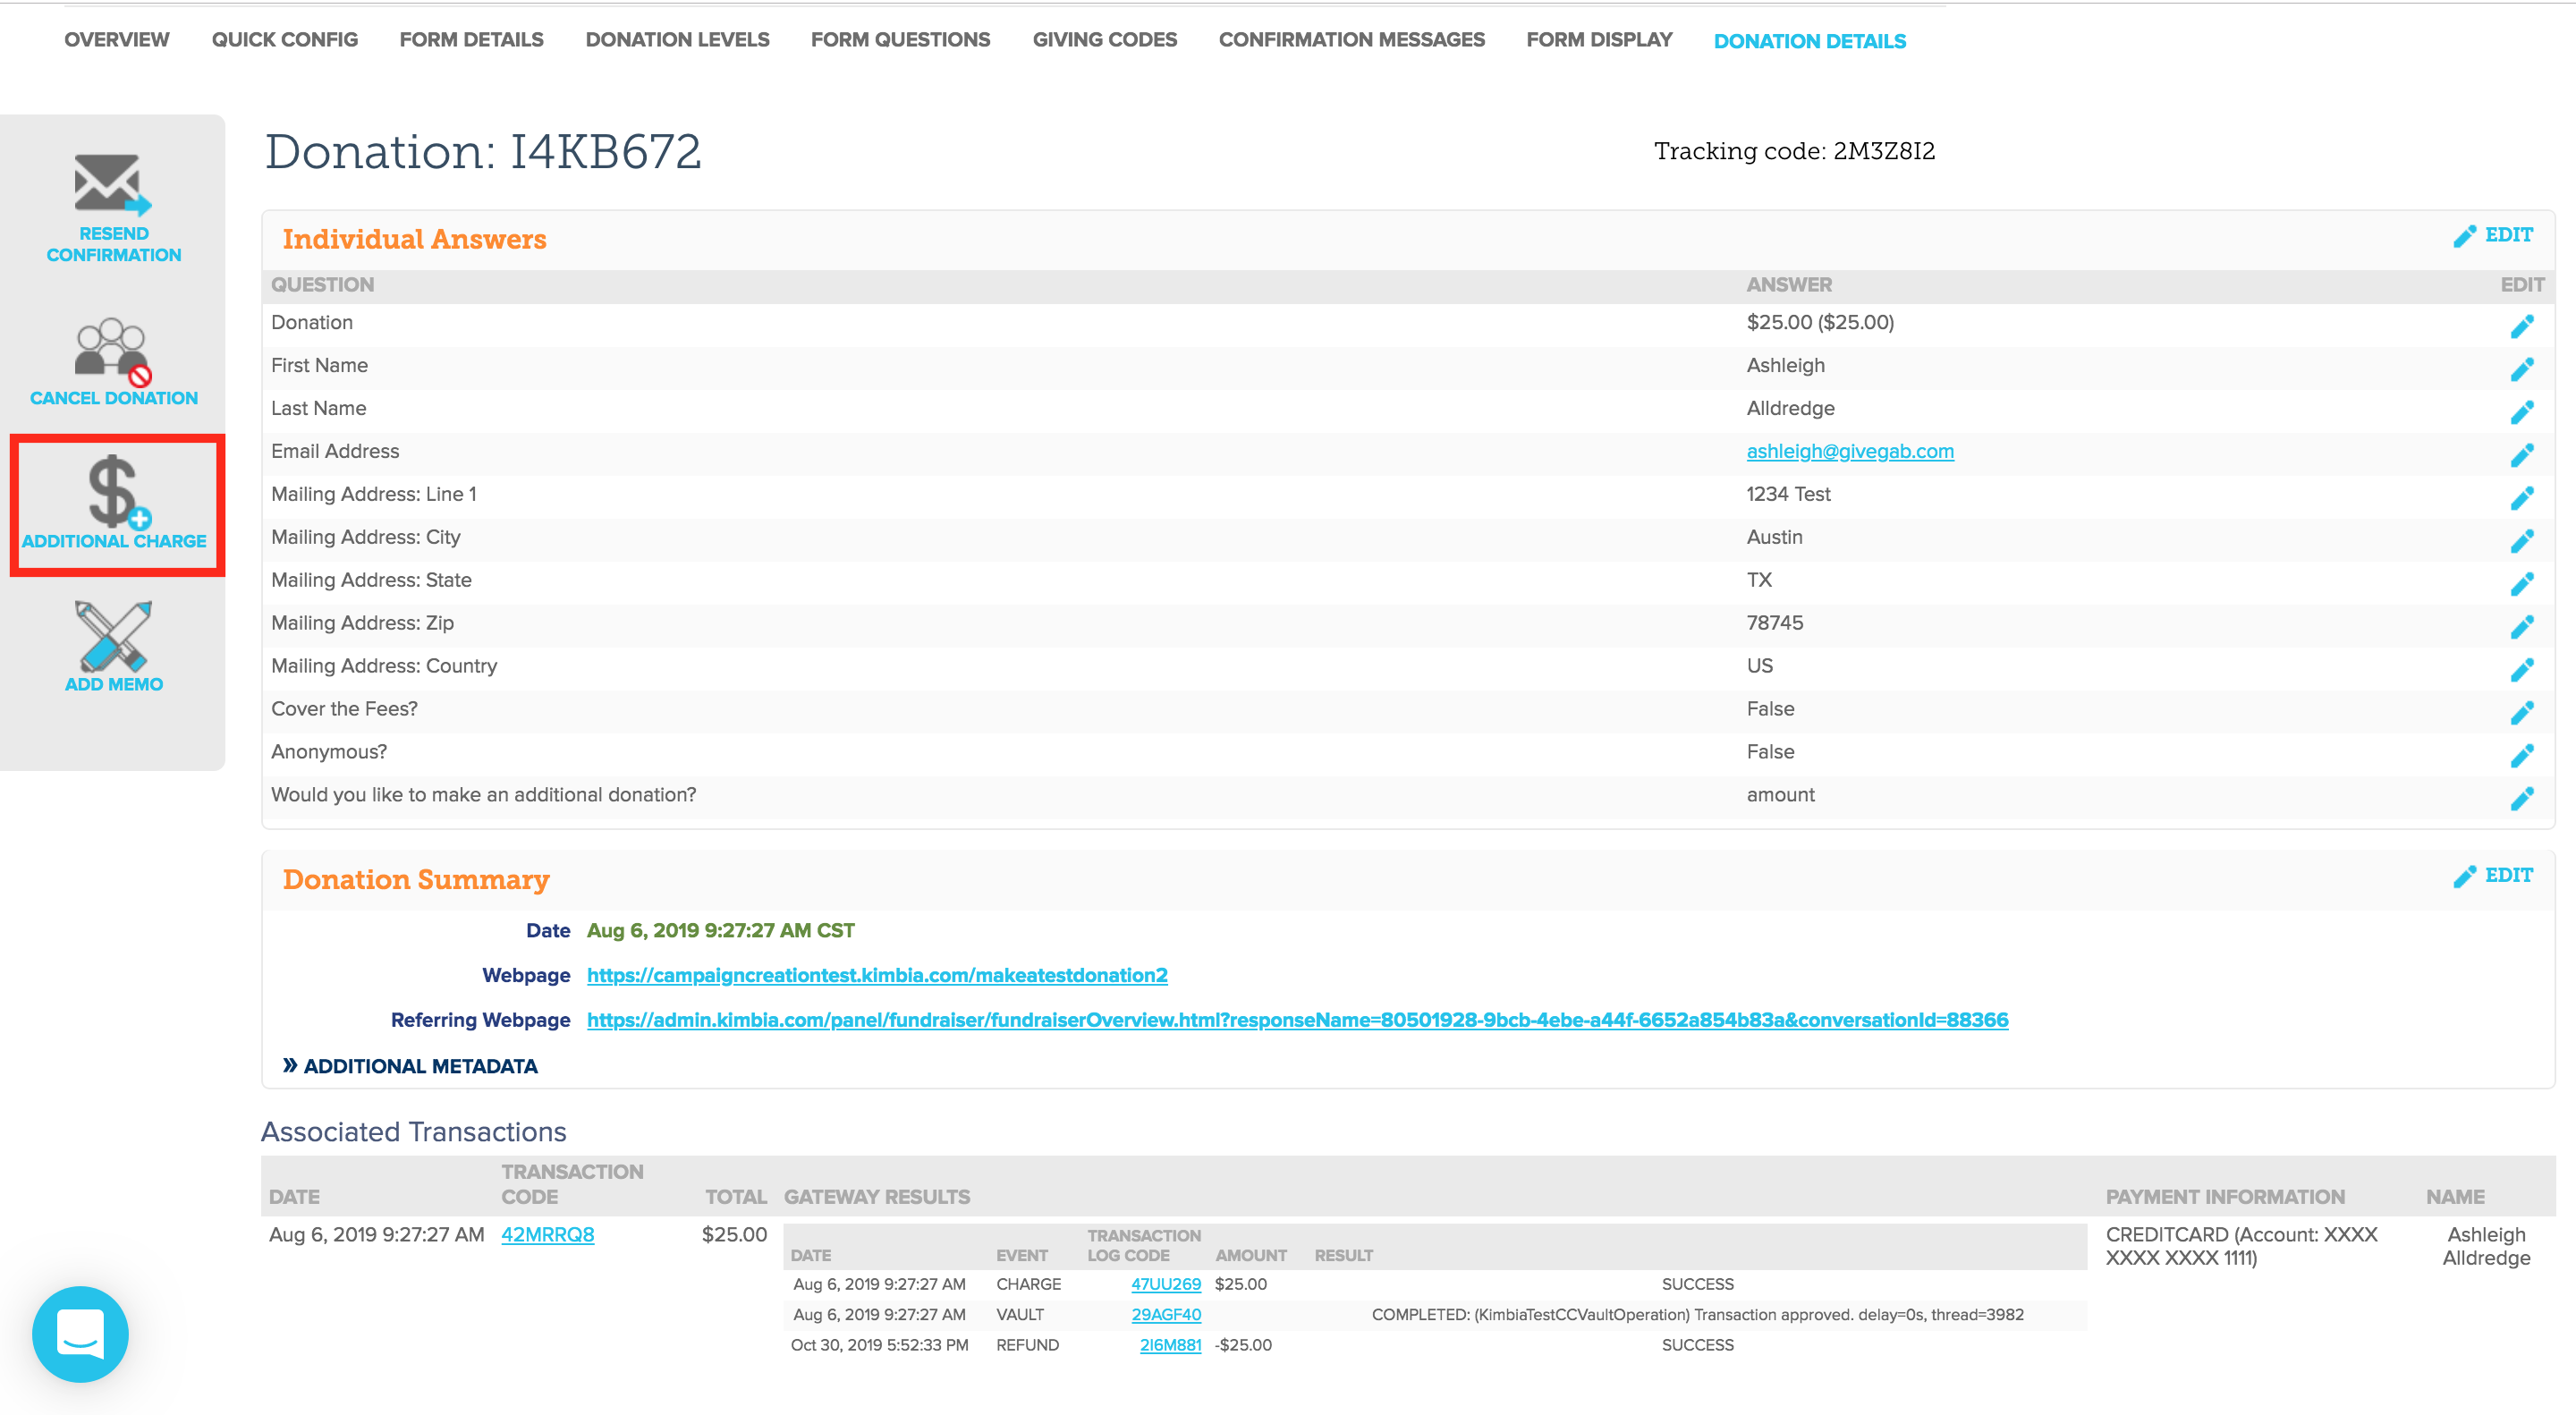Edit additional donation question pencil icon
2576x1415 pixels.
click(2522, 799)
